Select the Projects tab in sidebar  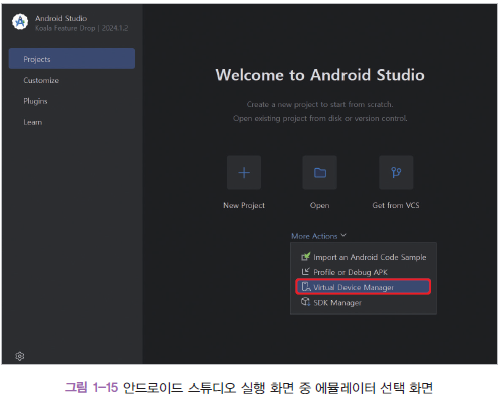72,59
